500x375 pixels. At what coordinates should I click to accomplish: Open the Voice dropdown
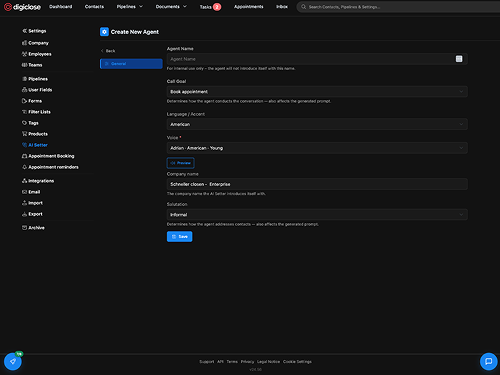point(317,148)
